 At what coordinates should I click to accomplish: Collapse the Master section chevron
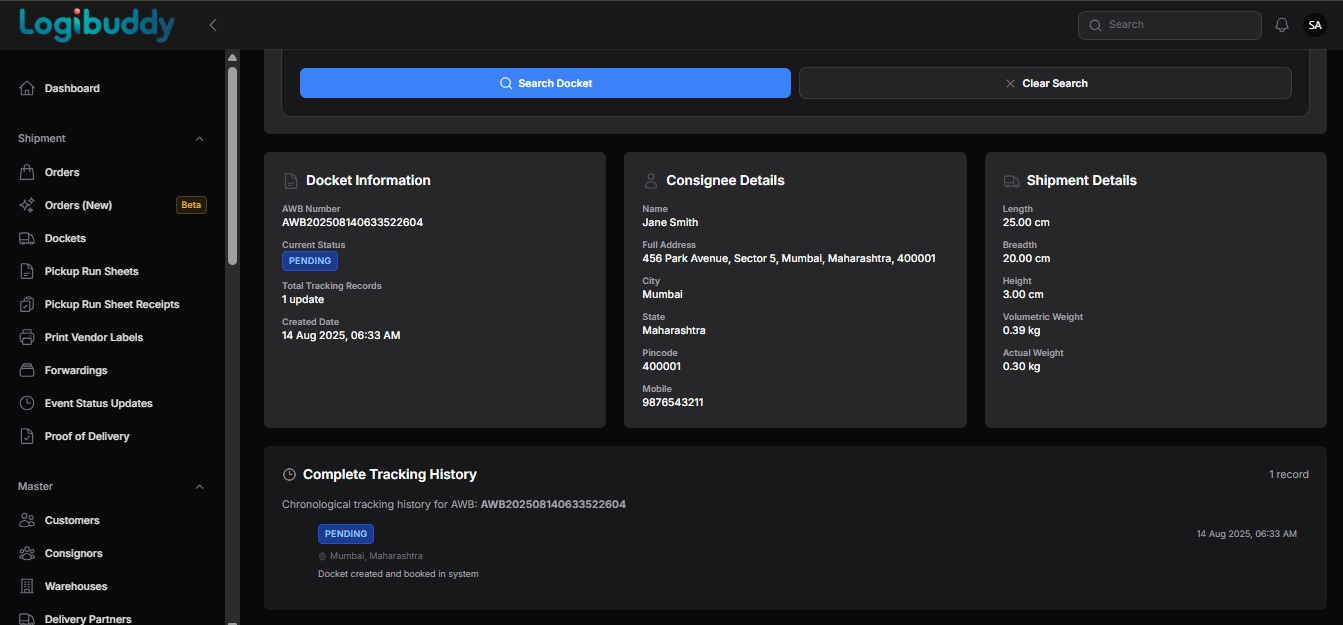[x=199, y=487]
